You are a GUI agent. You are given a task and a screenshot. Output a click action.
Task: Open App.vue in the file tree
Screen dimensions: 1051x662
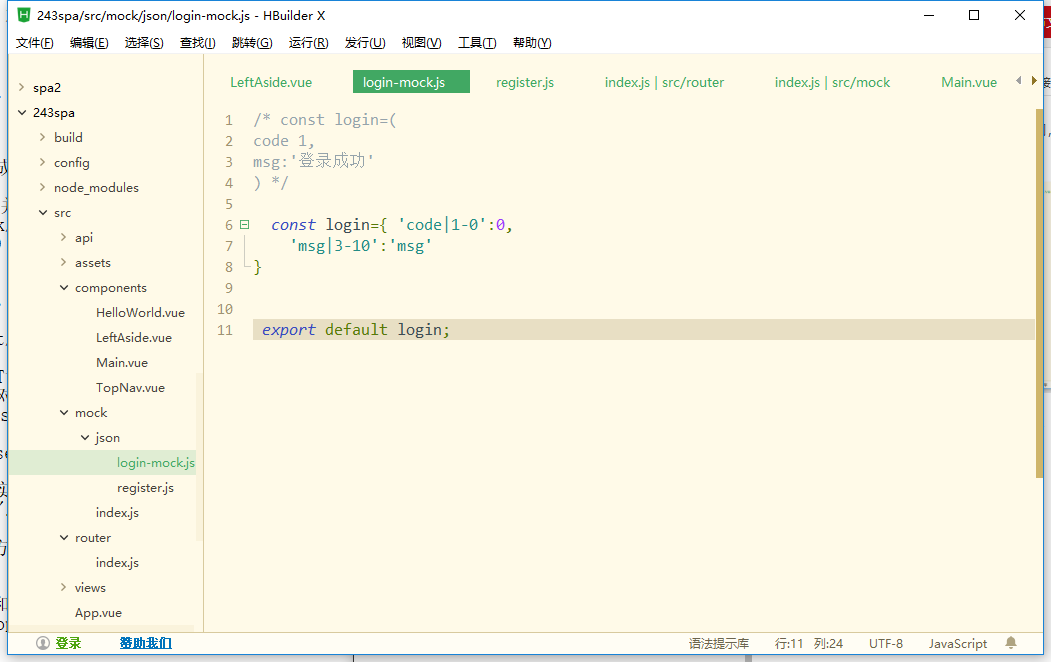click(x=98, y=613)
